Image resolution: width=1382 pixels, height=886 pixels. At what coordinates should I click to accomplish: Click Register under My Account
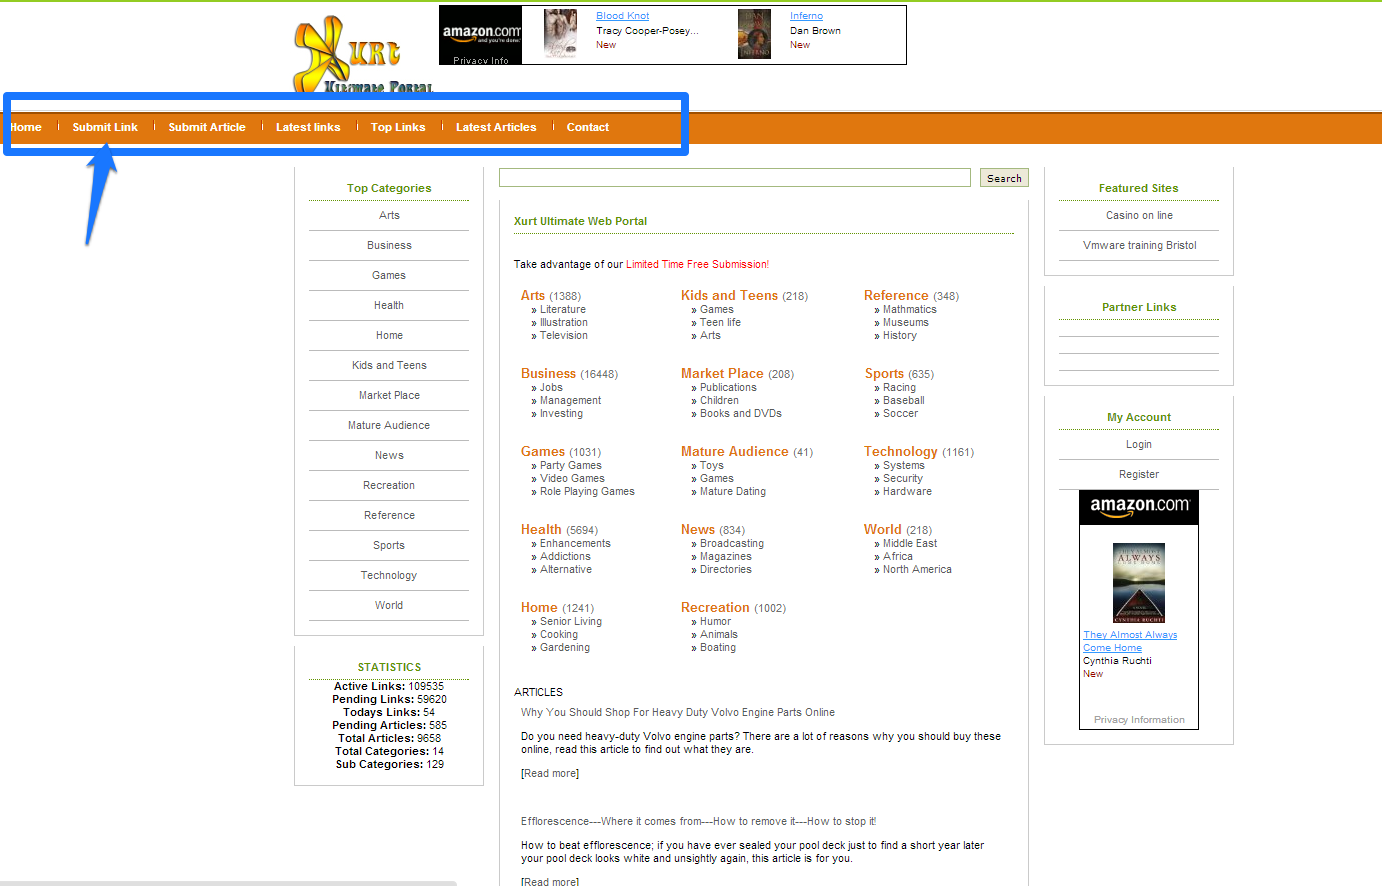coord(1138,475)
